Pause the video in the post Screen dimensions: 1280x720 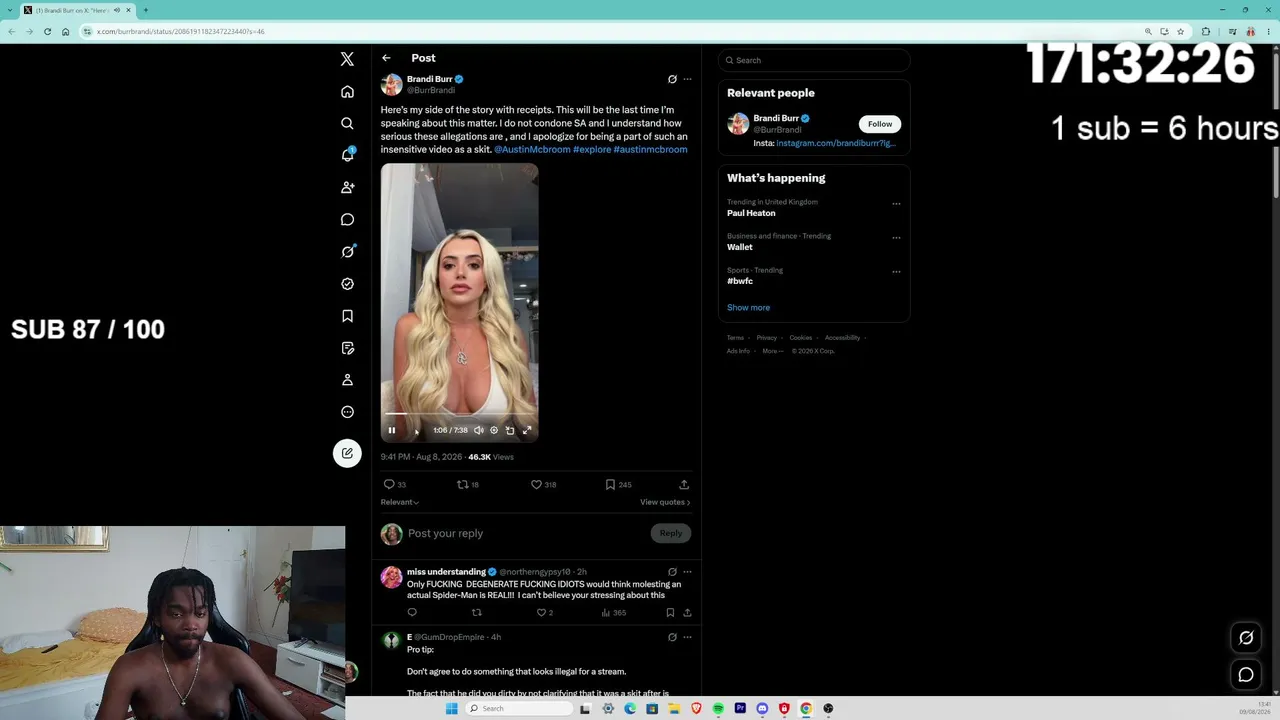tap(392, 430)
